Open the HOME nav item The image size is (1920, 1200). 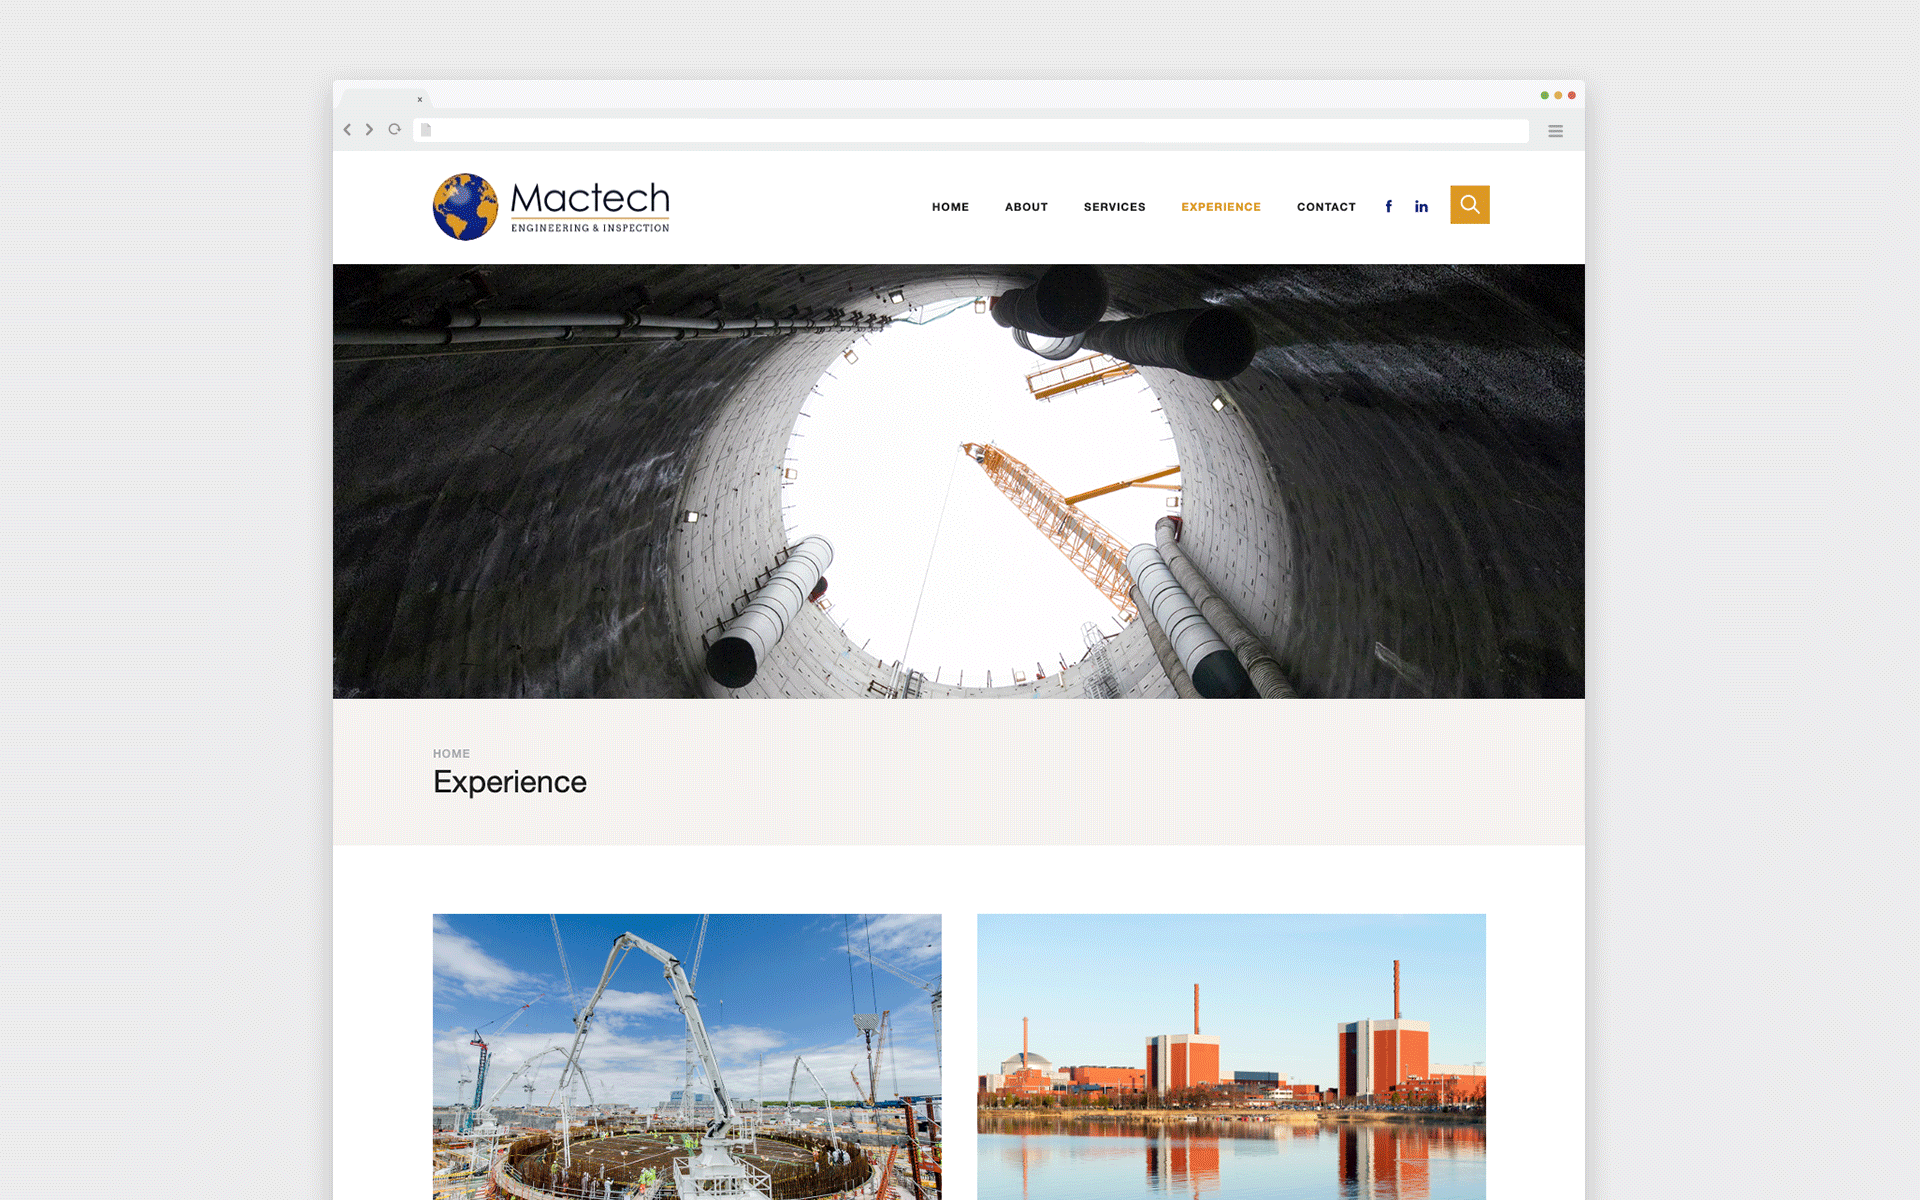coord(950,207)
